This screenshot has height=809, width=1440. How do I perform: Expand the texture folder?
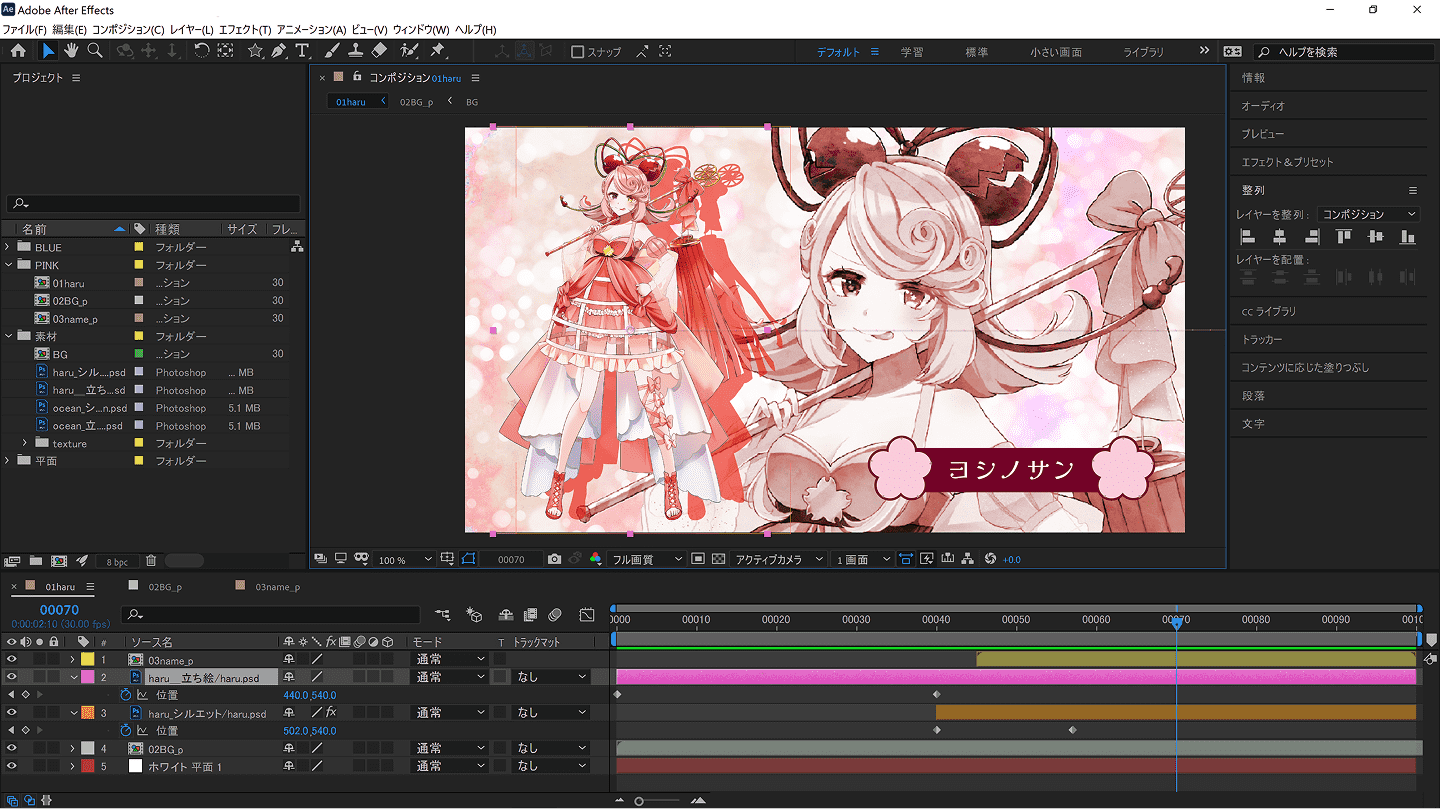point(25,443)
